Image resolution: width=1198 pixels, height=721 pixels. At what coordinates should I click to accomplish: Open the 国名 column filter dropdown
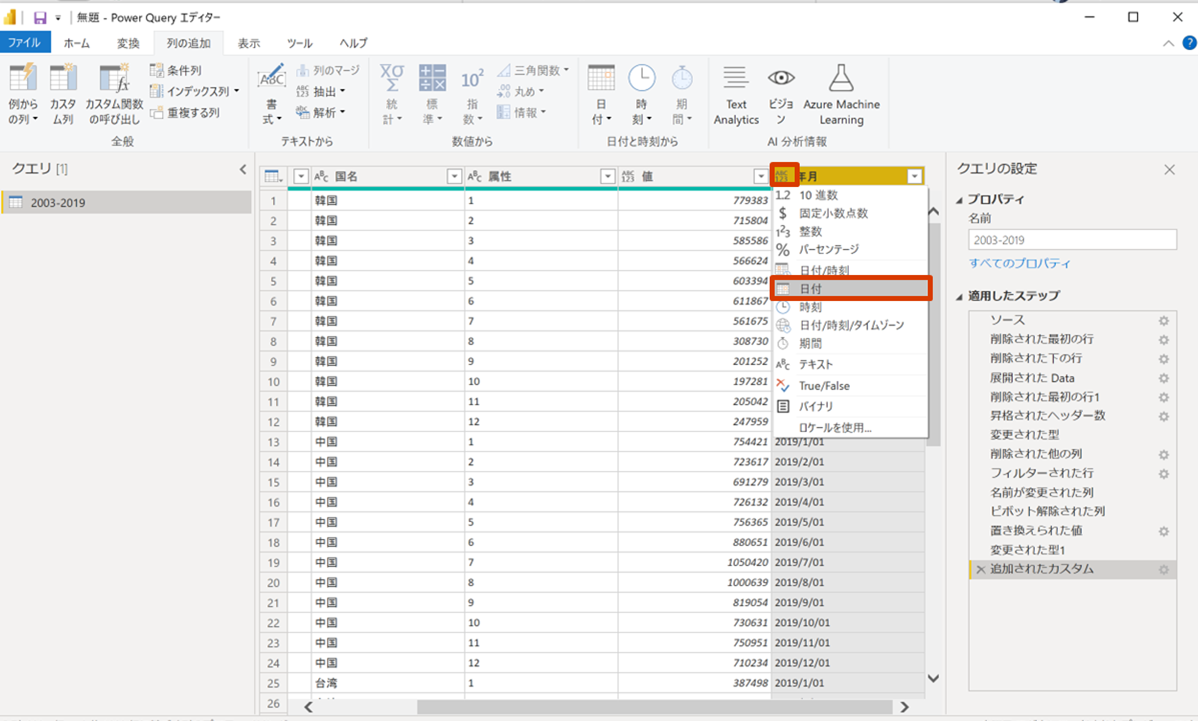(x=454, y=176)
